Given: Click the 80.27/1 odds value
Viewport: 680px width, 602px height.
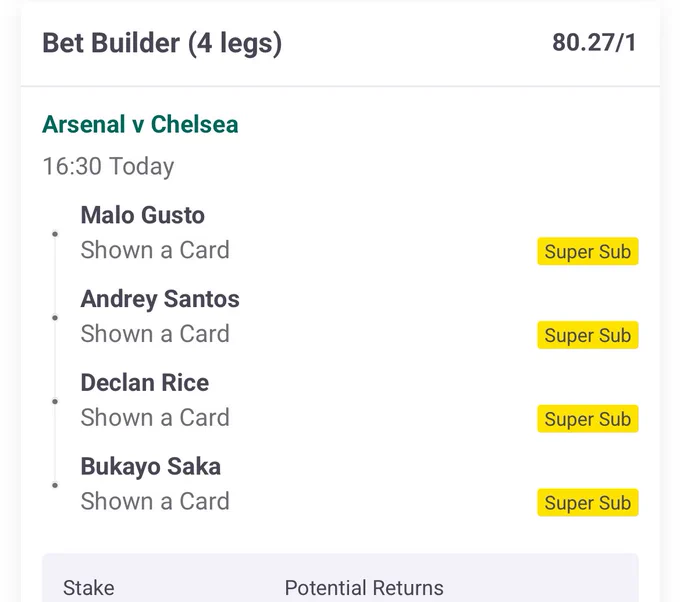Looking at the screenshot, I should point(594,43).
